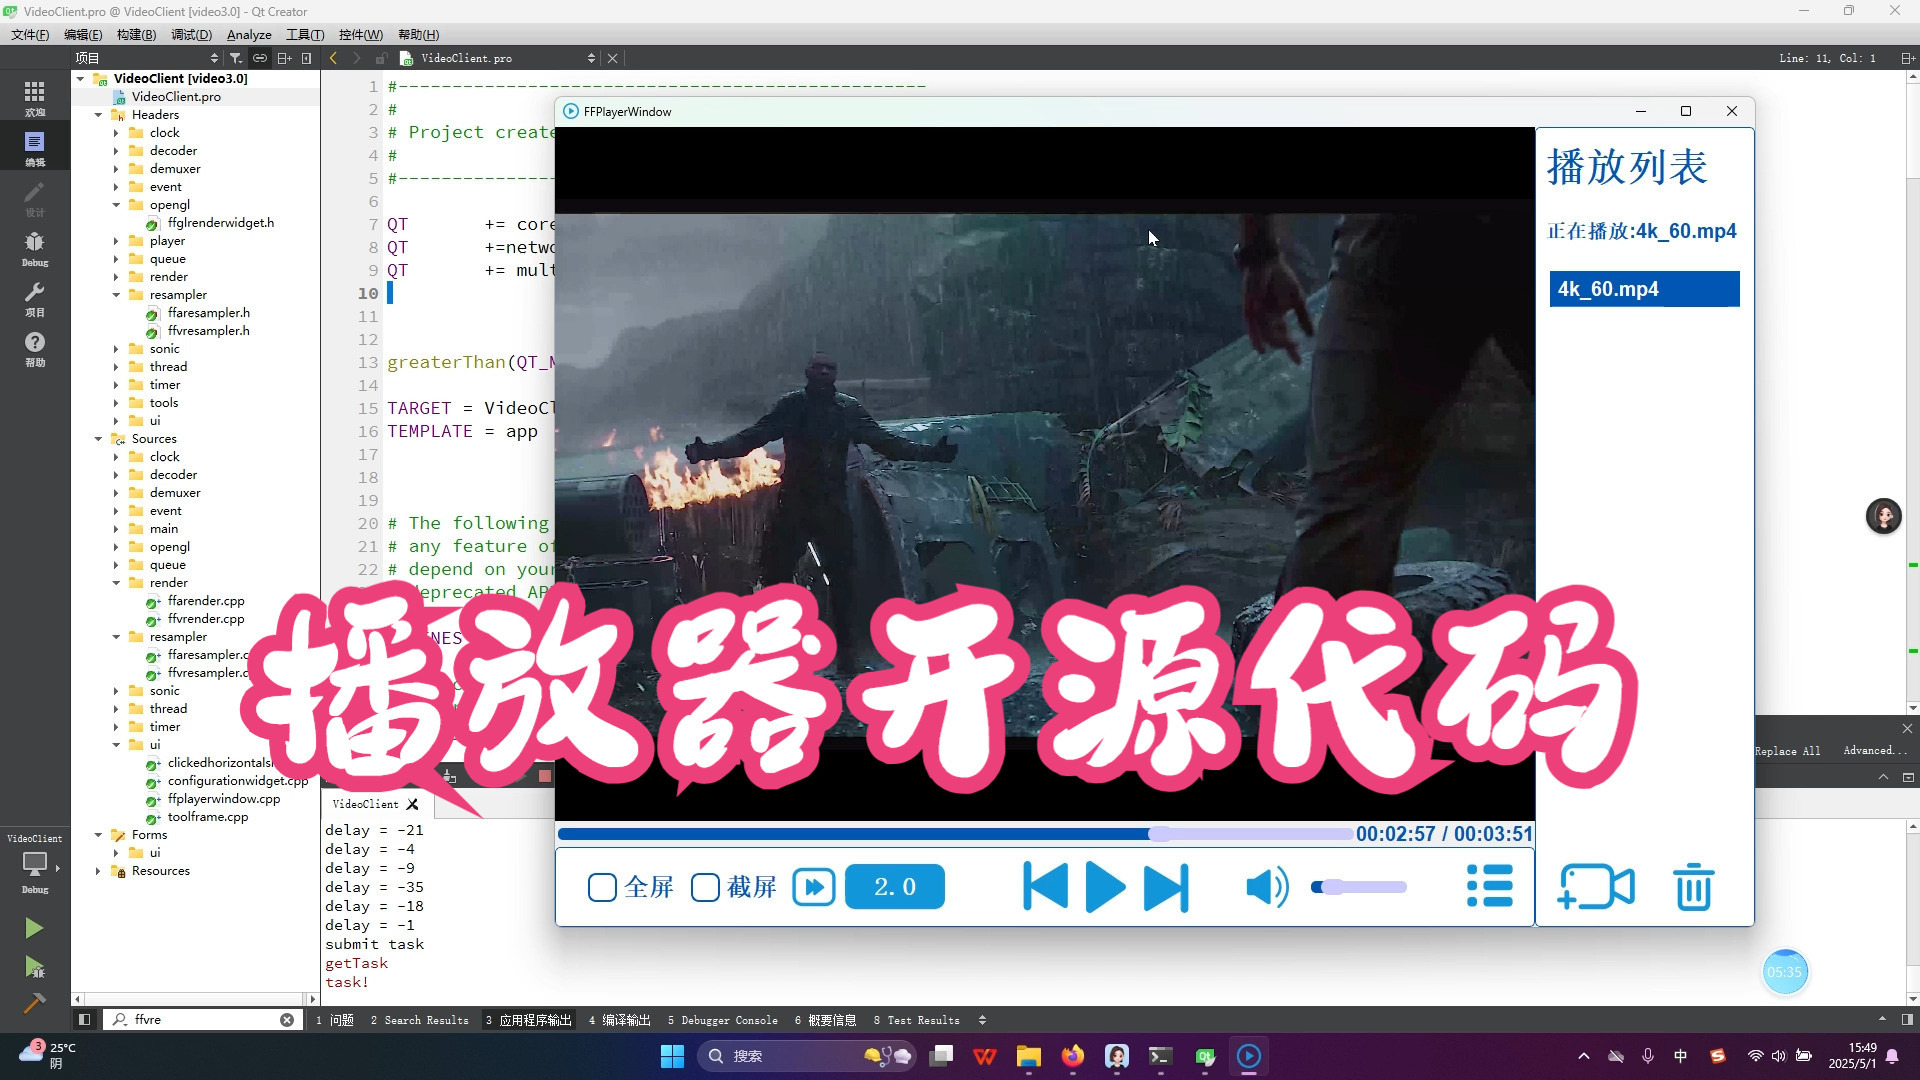Image resolution: width=1920 pixels, height=1080 pixels.
Task: Click Replace All button
Action: [1788, 751]
